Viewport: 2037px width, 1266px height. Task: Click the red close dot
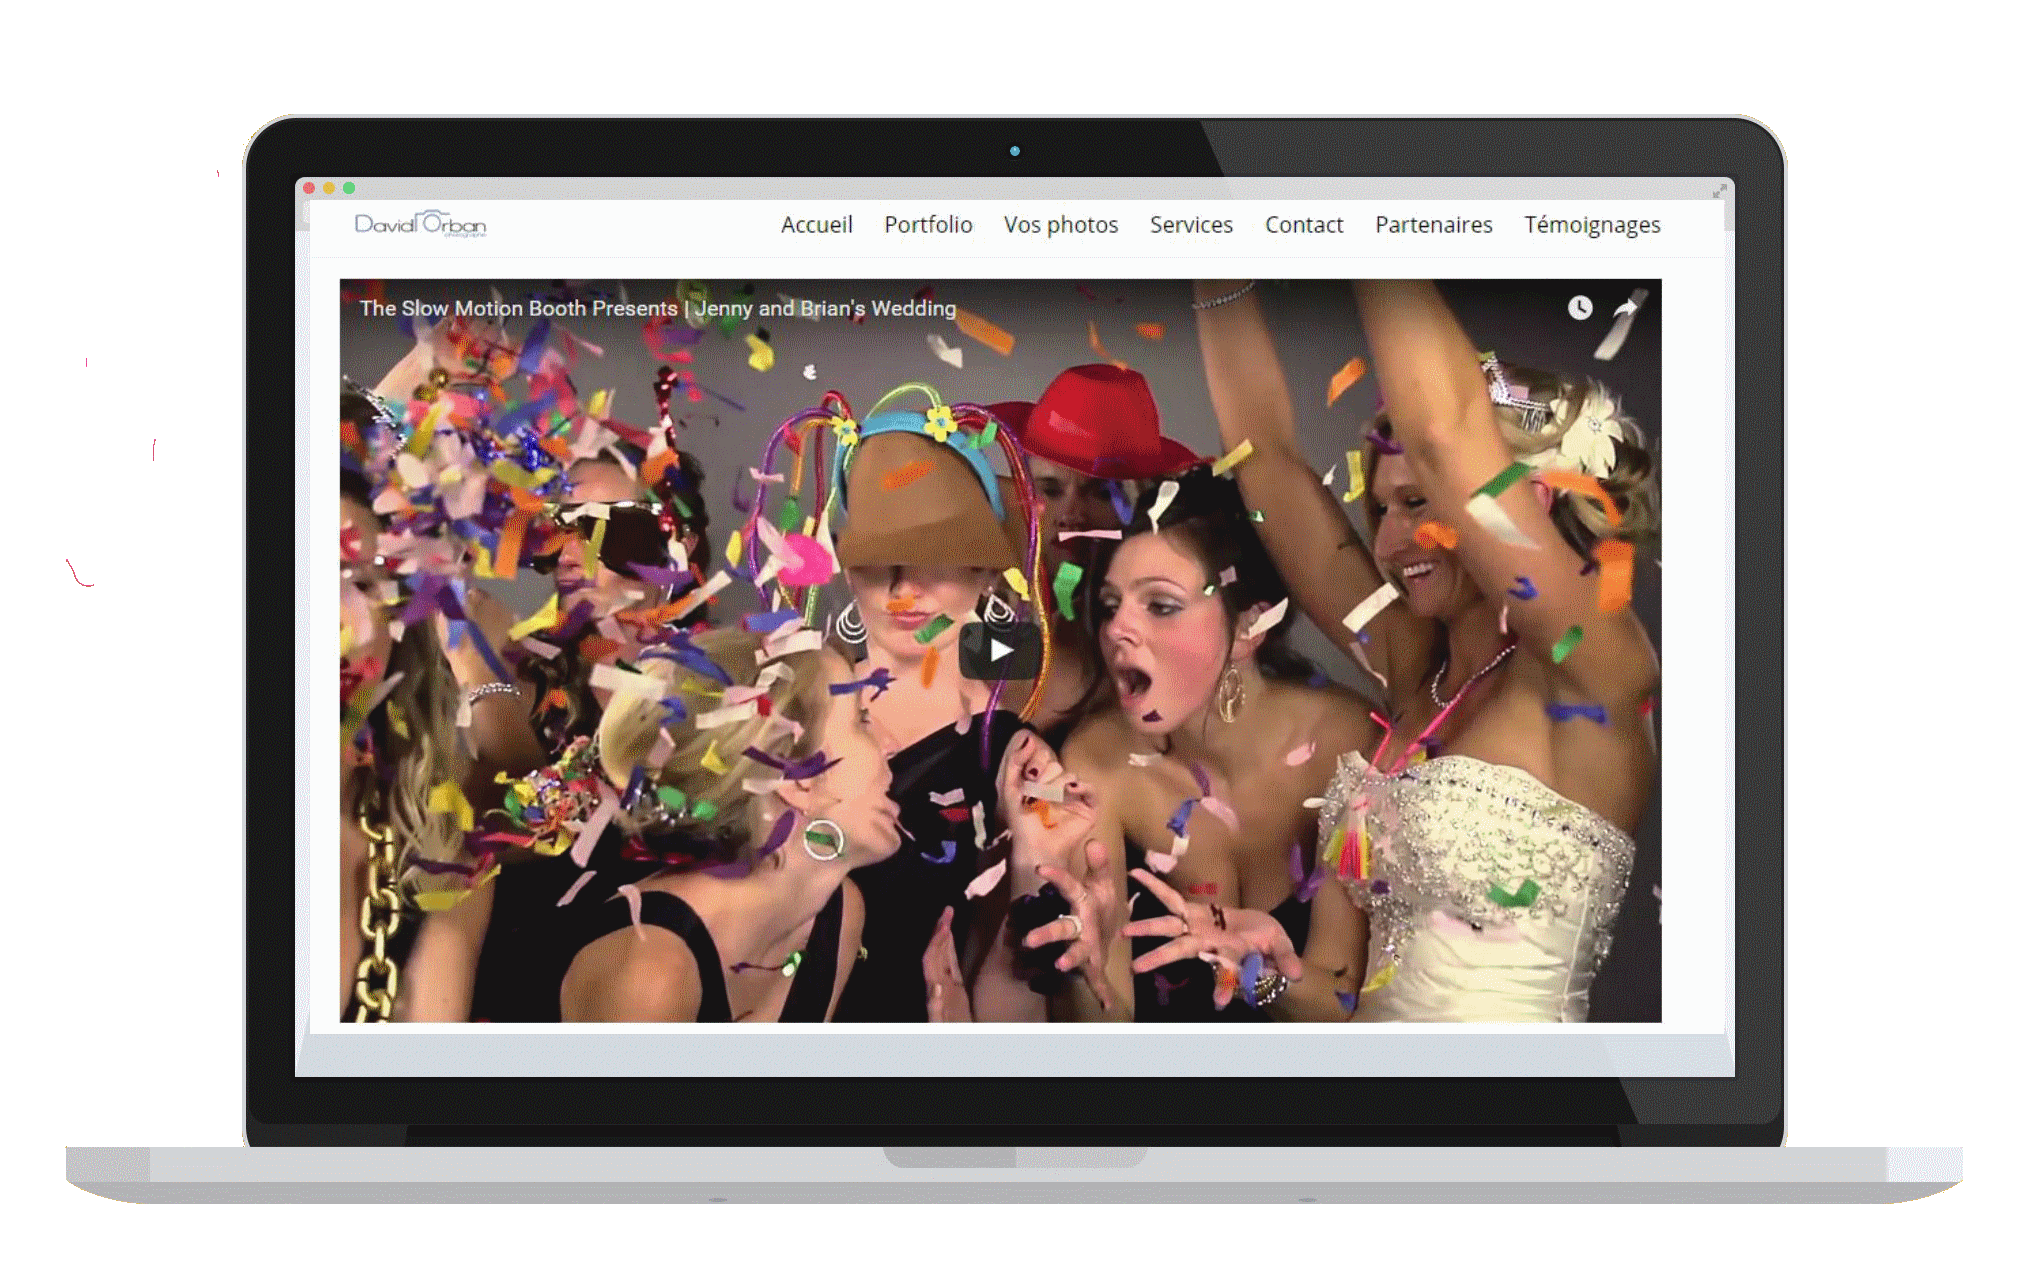click(x=309, y=188)
